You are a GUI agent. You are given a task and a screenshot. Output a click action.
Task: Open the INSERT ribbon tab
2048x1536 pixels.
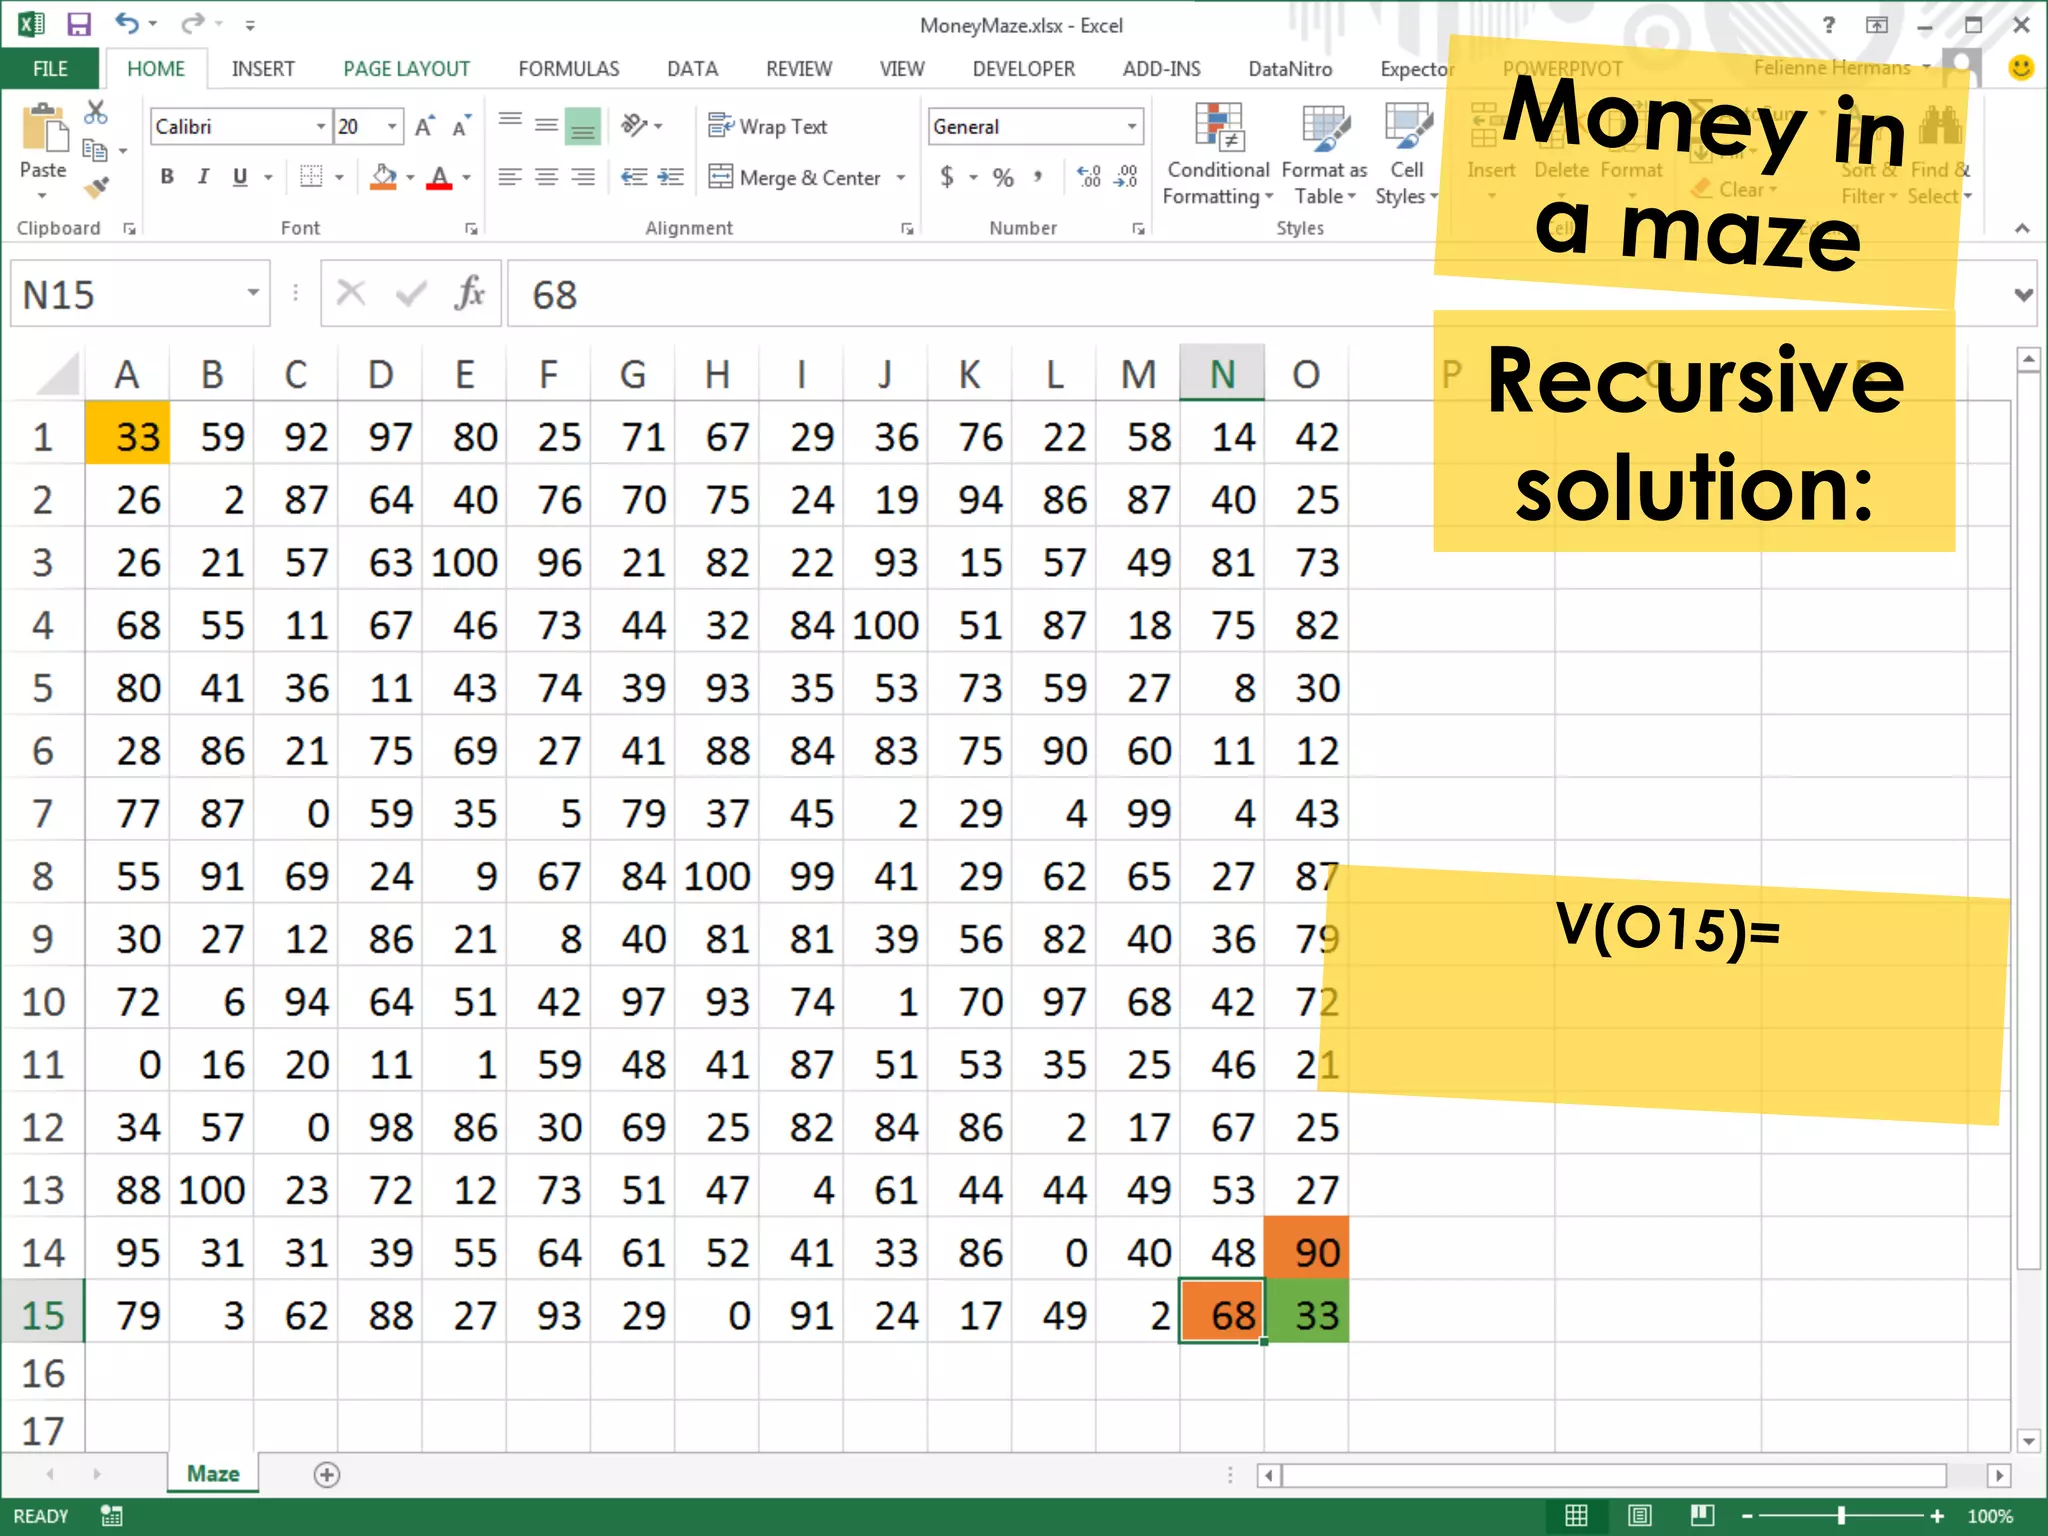[x=263, y=68]
